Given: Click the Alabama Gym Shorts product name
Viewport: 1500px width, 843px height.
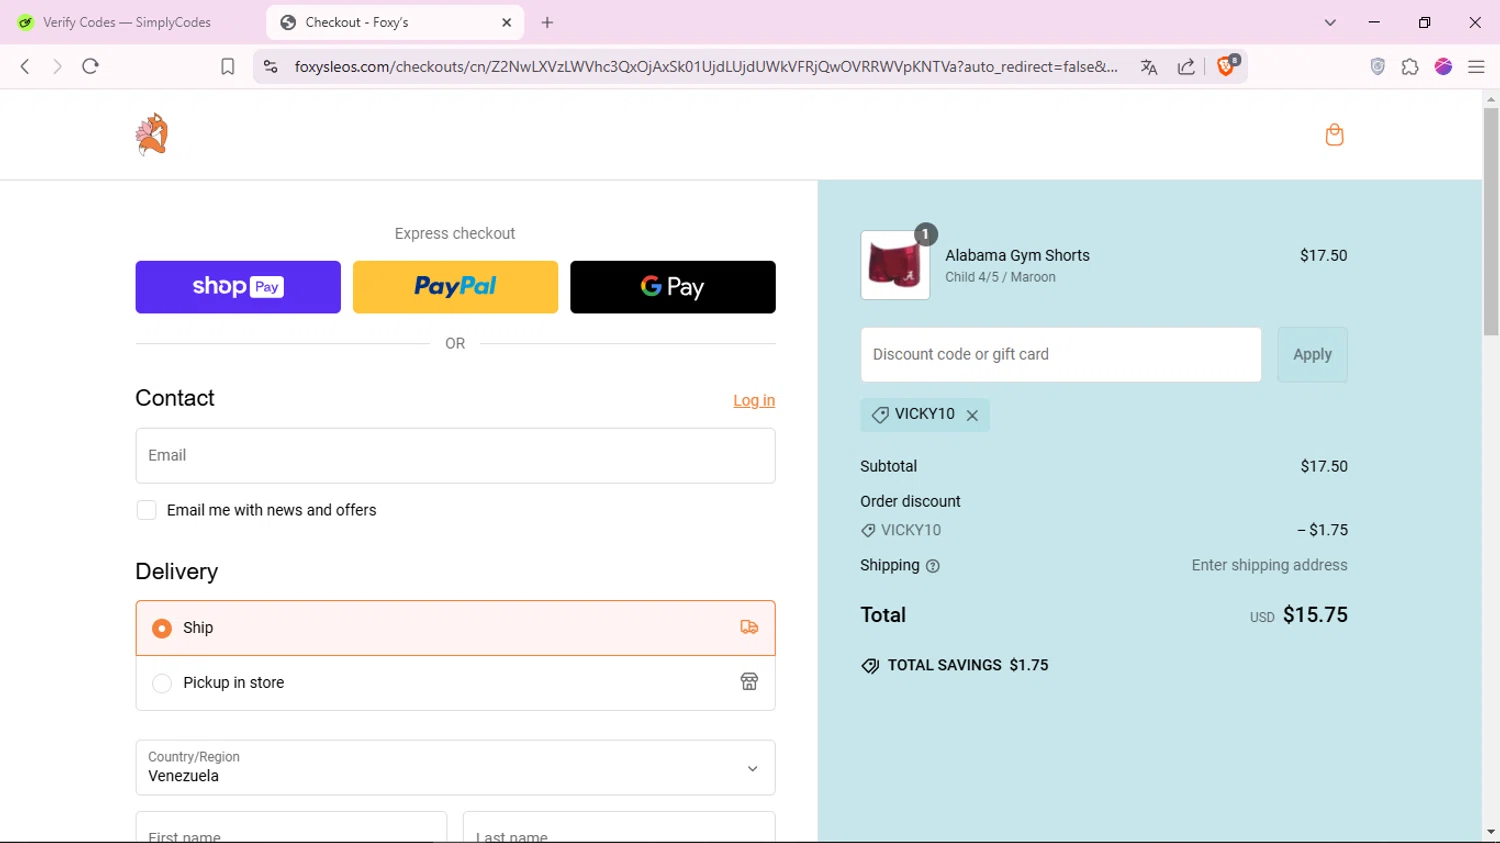Looking at the screenshot, I should 1017,256.
